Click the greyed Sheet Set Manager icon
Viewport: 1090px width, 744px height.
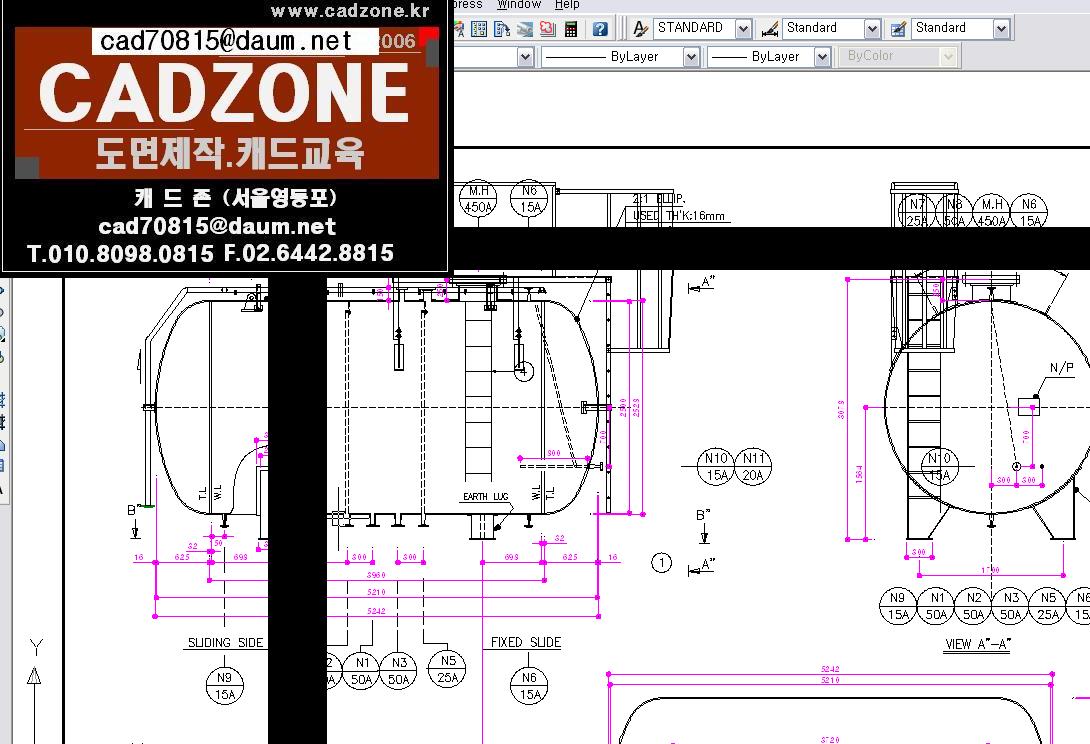click(x=525, y=29)
